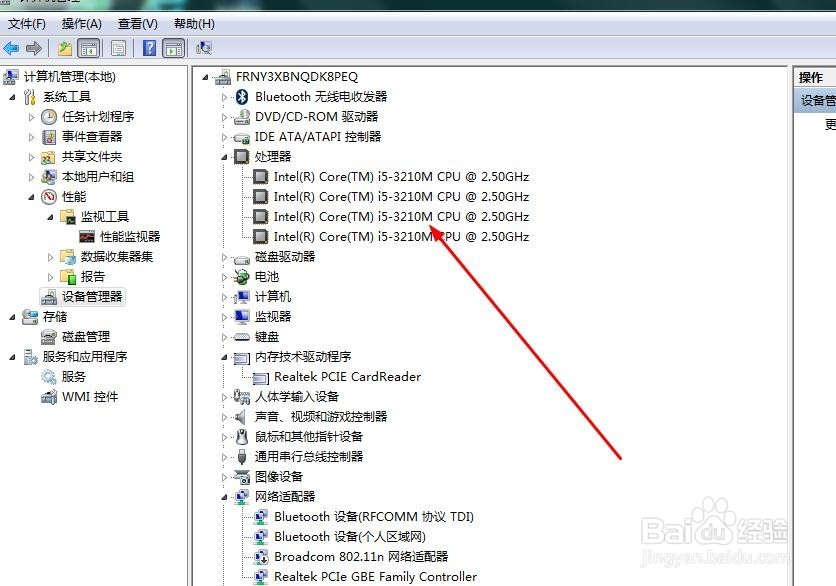Open the 文件(F) menu

click(27, 23)
